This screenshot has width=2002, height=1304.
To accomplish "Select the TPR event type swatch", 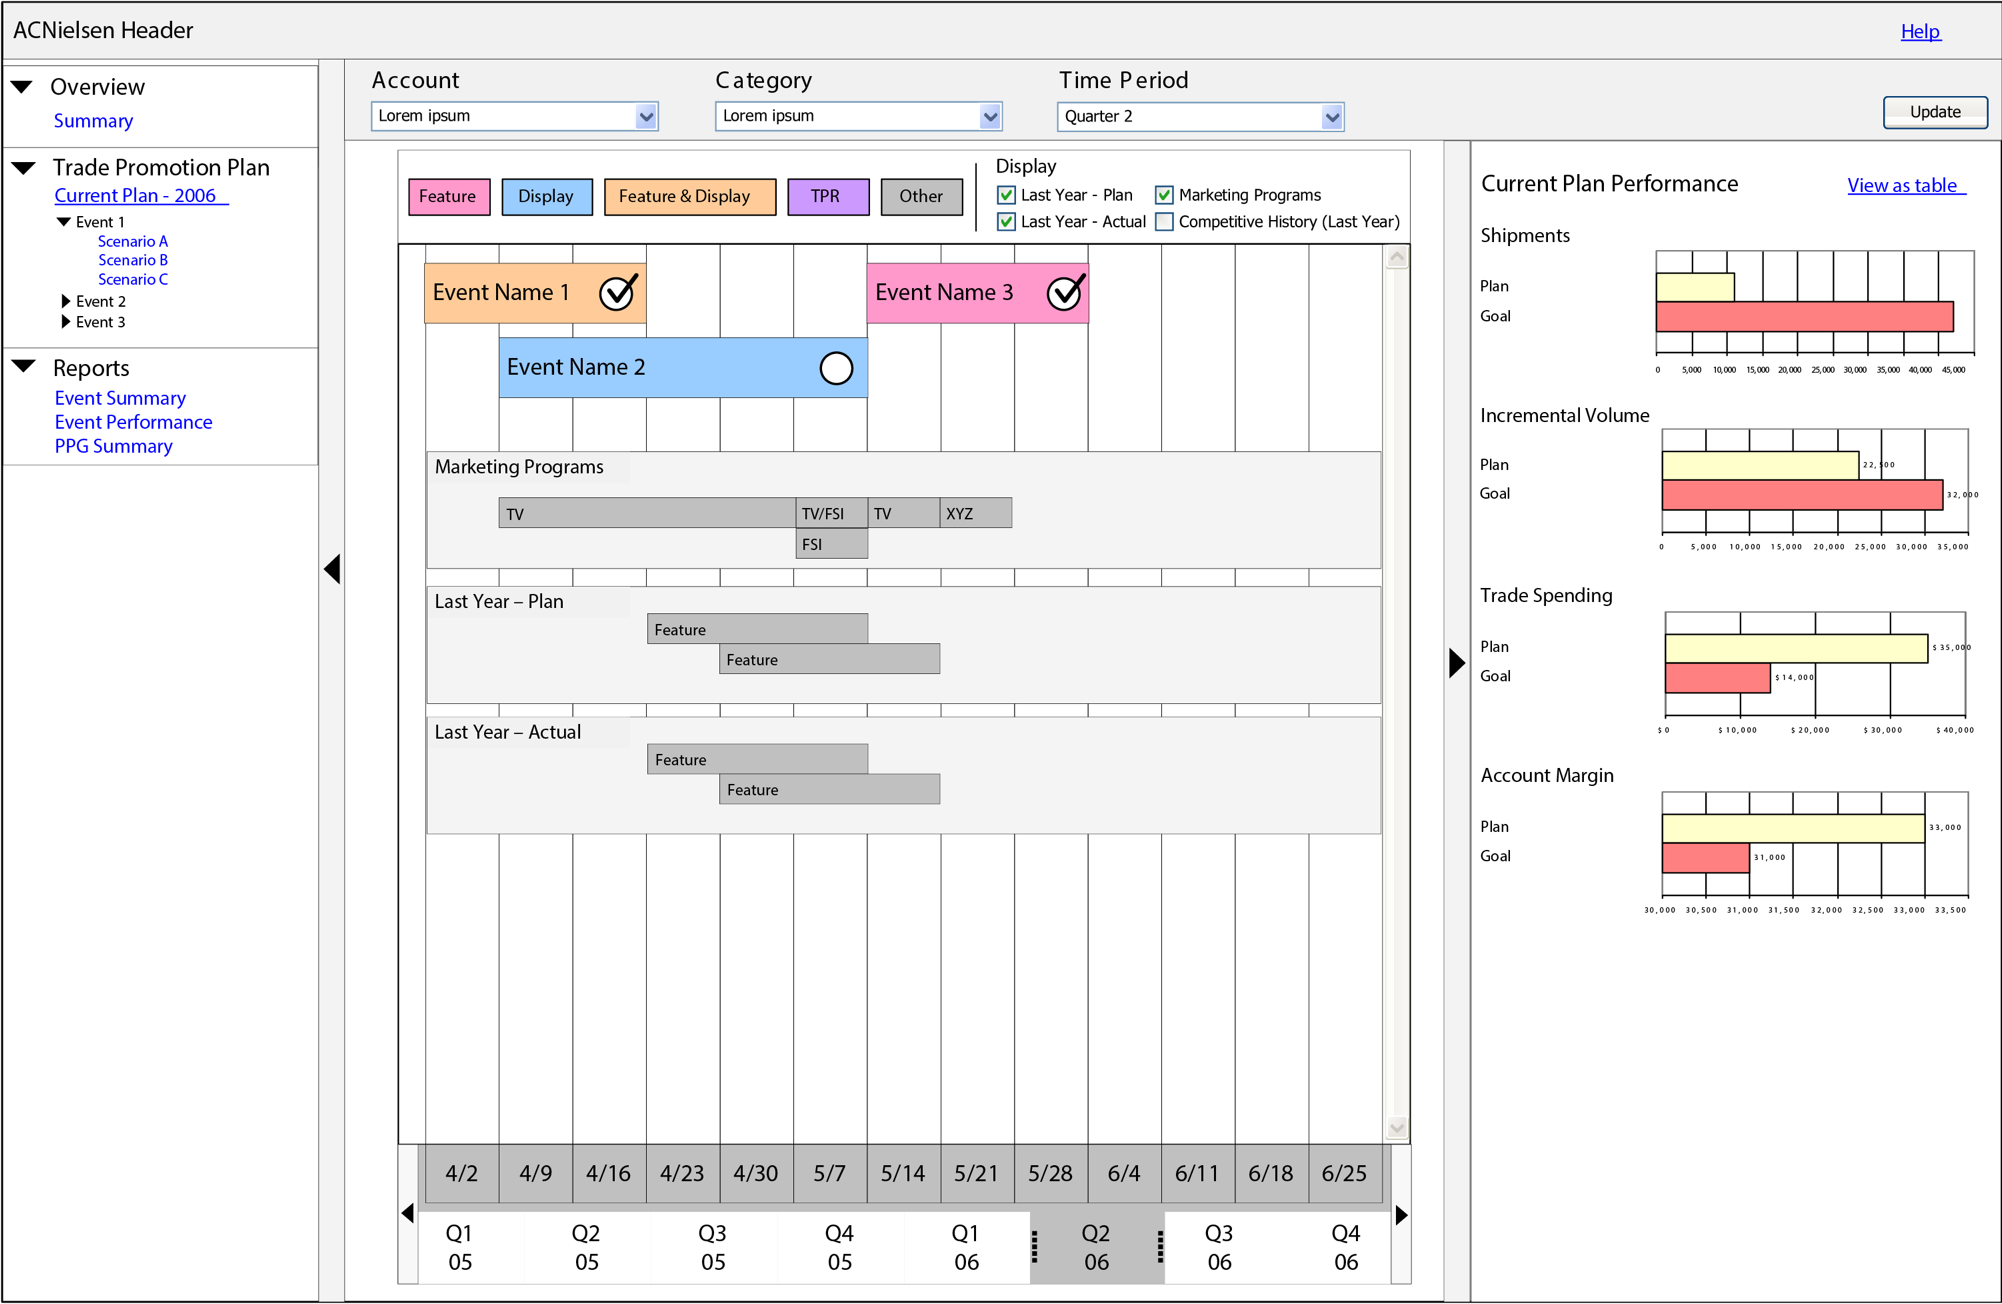I will 828,196.
